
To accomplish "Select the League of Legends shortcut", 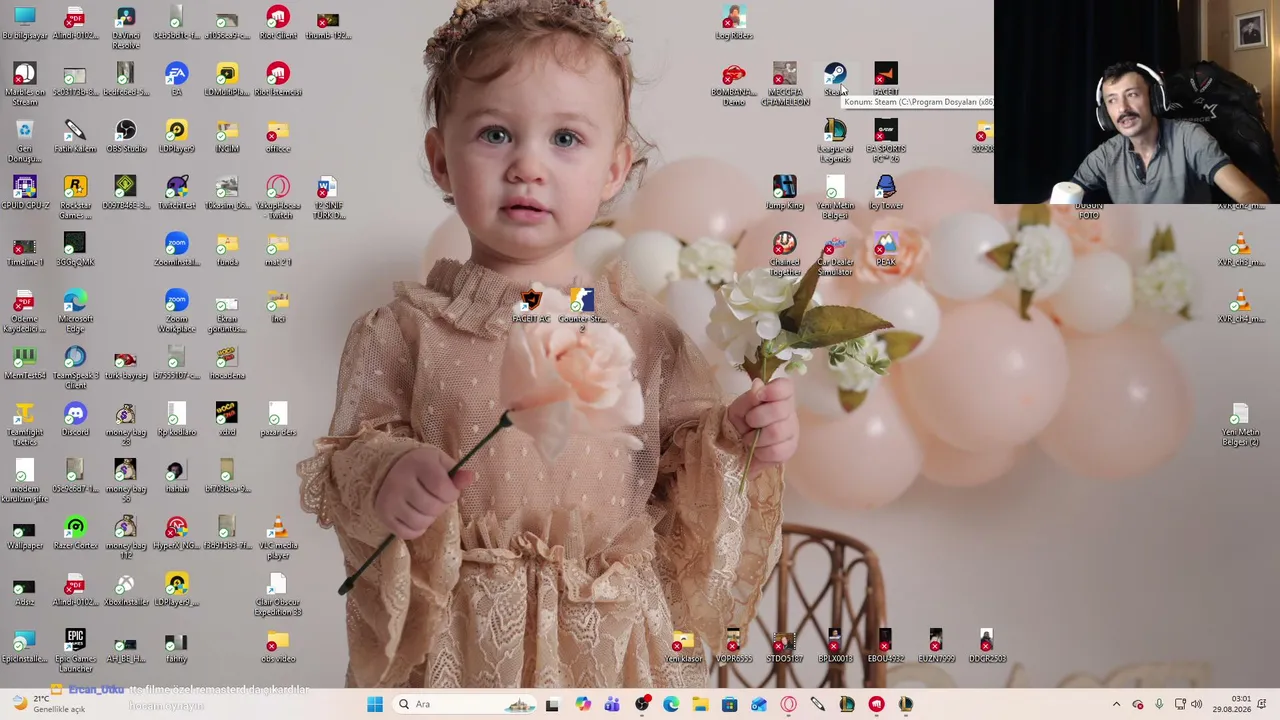I will tap(835, 142).
